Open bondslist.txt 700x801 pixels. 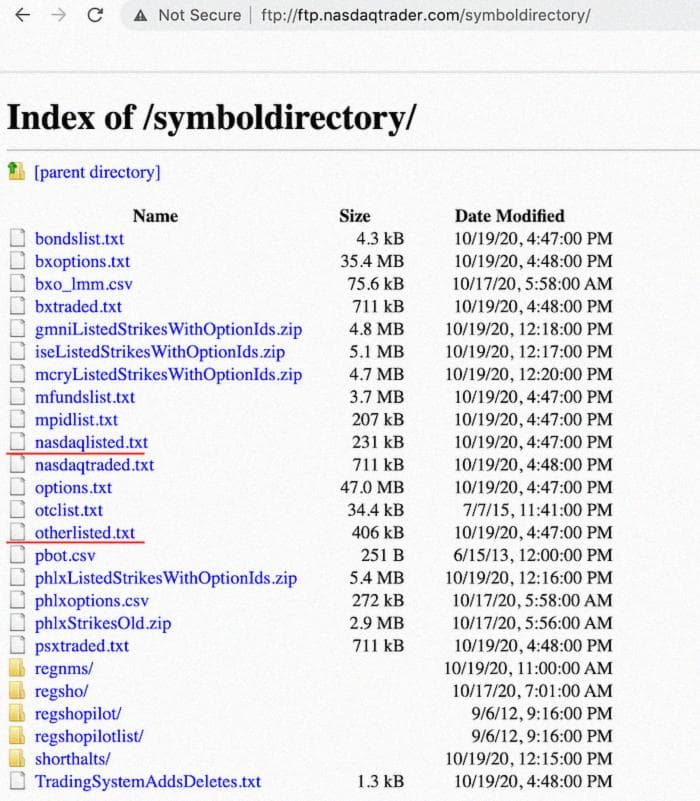click(x=79, y=239)
